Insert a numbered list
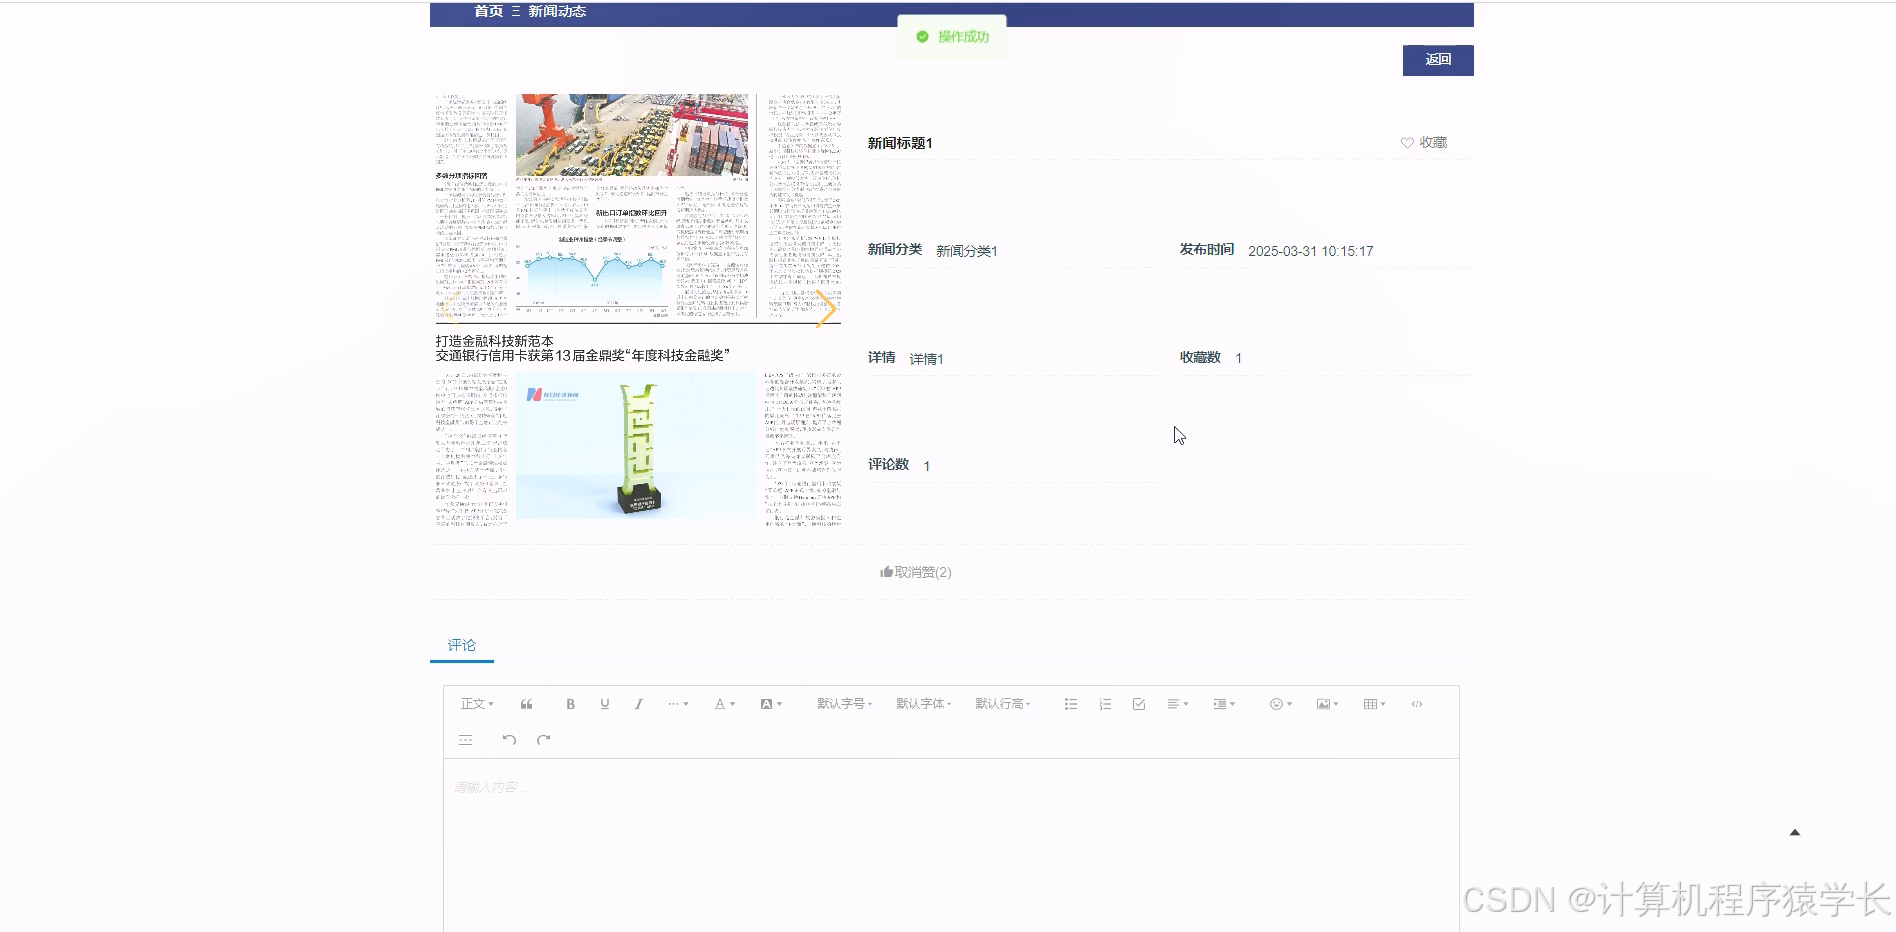Viewport: 1896px width, 932px height. (x=1105, y=703)
